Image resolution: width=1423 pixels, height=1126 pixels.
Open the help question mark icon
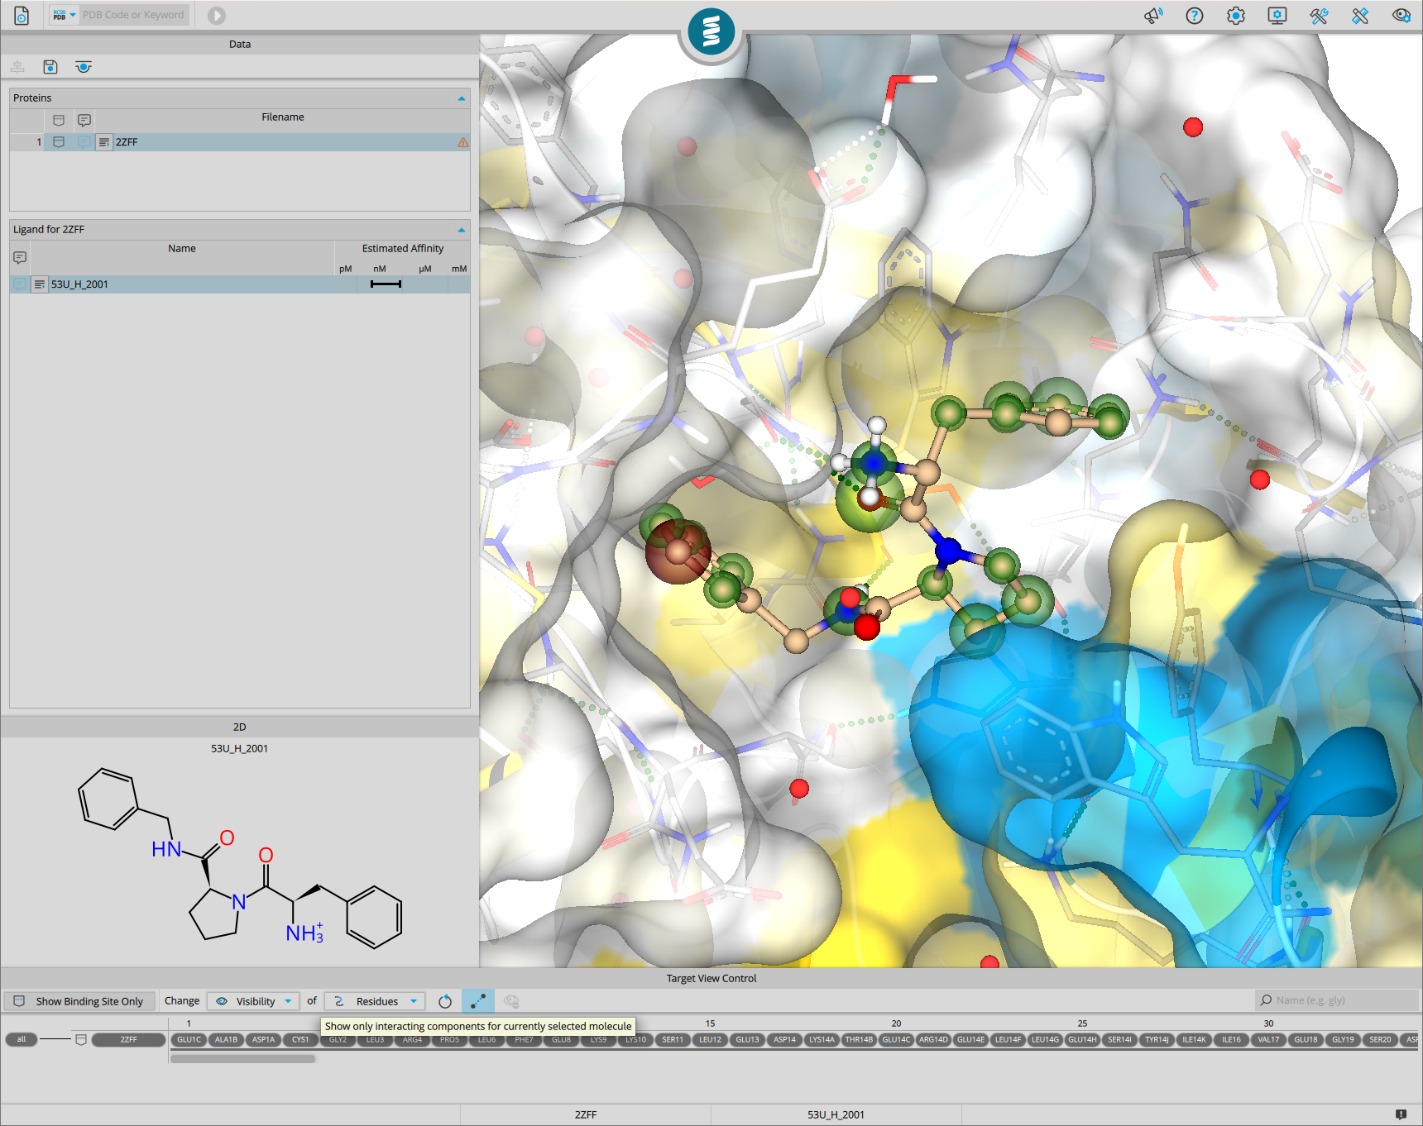pyautogui.click(x=1194, y=16)
